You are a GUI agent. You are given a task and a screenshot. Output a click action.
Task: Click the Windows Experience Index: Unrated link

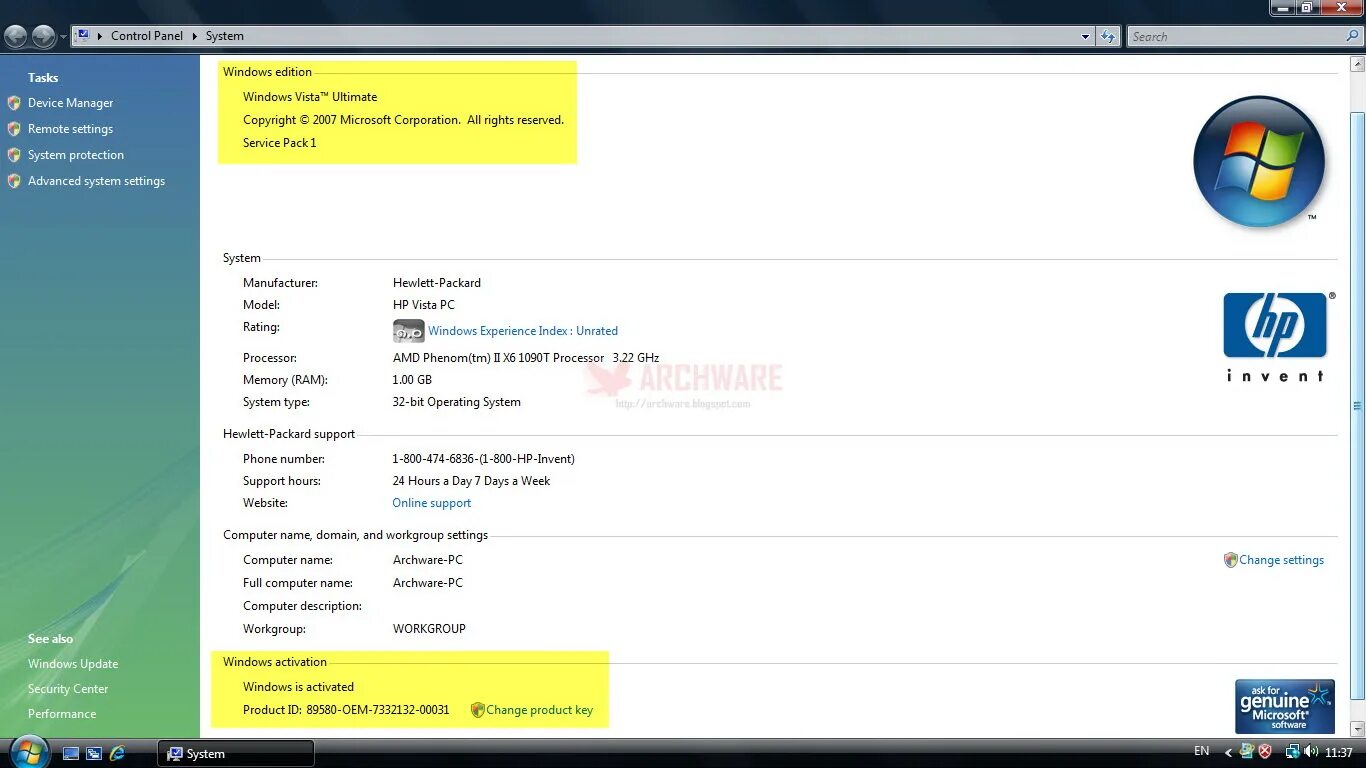[x=523, y=331]
